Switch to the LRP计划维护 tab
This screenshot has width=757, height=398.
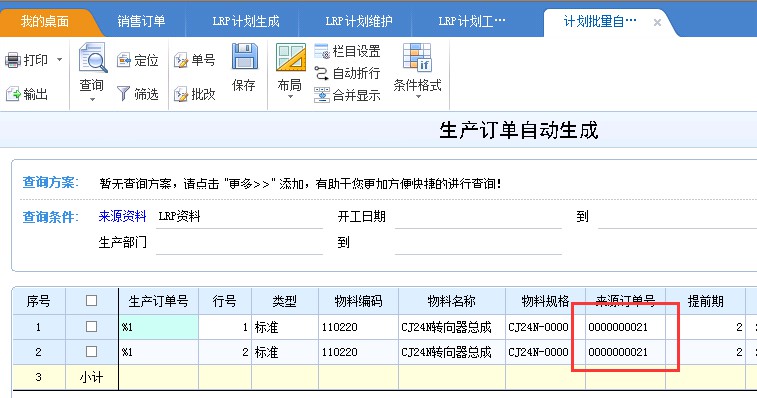pyautogui.click(x=359, y=21)
